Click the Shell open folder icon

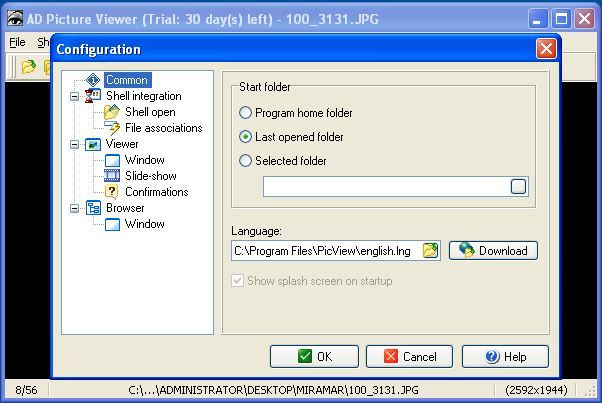click(112, 112)
